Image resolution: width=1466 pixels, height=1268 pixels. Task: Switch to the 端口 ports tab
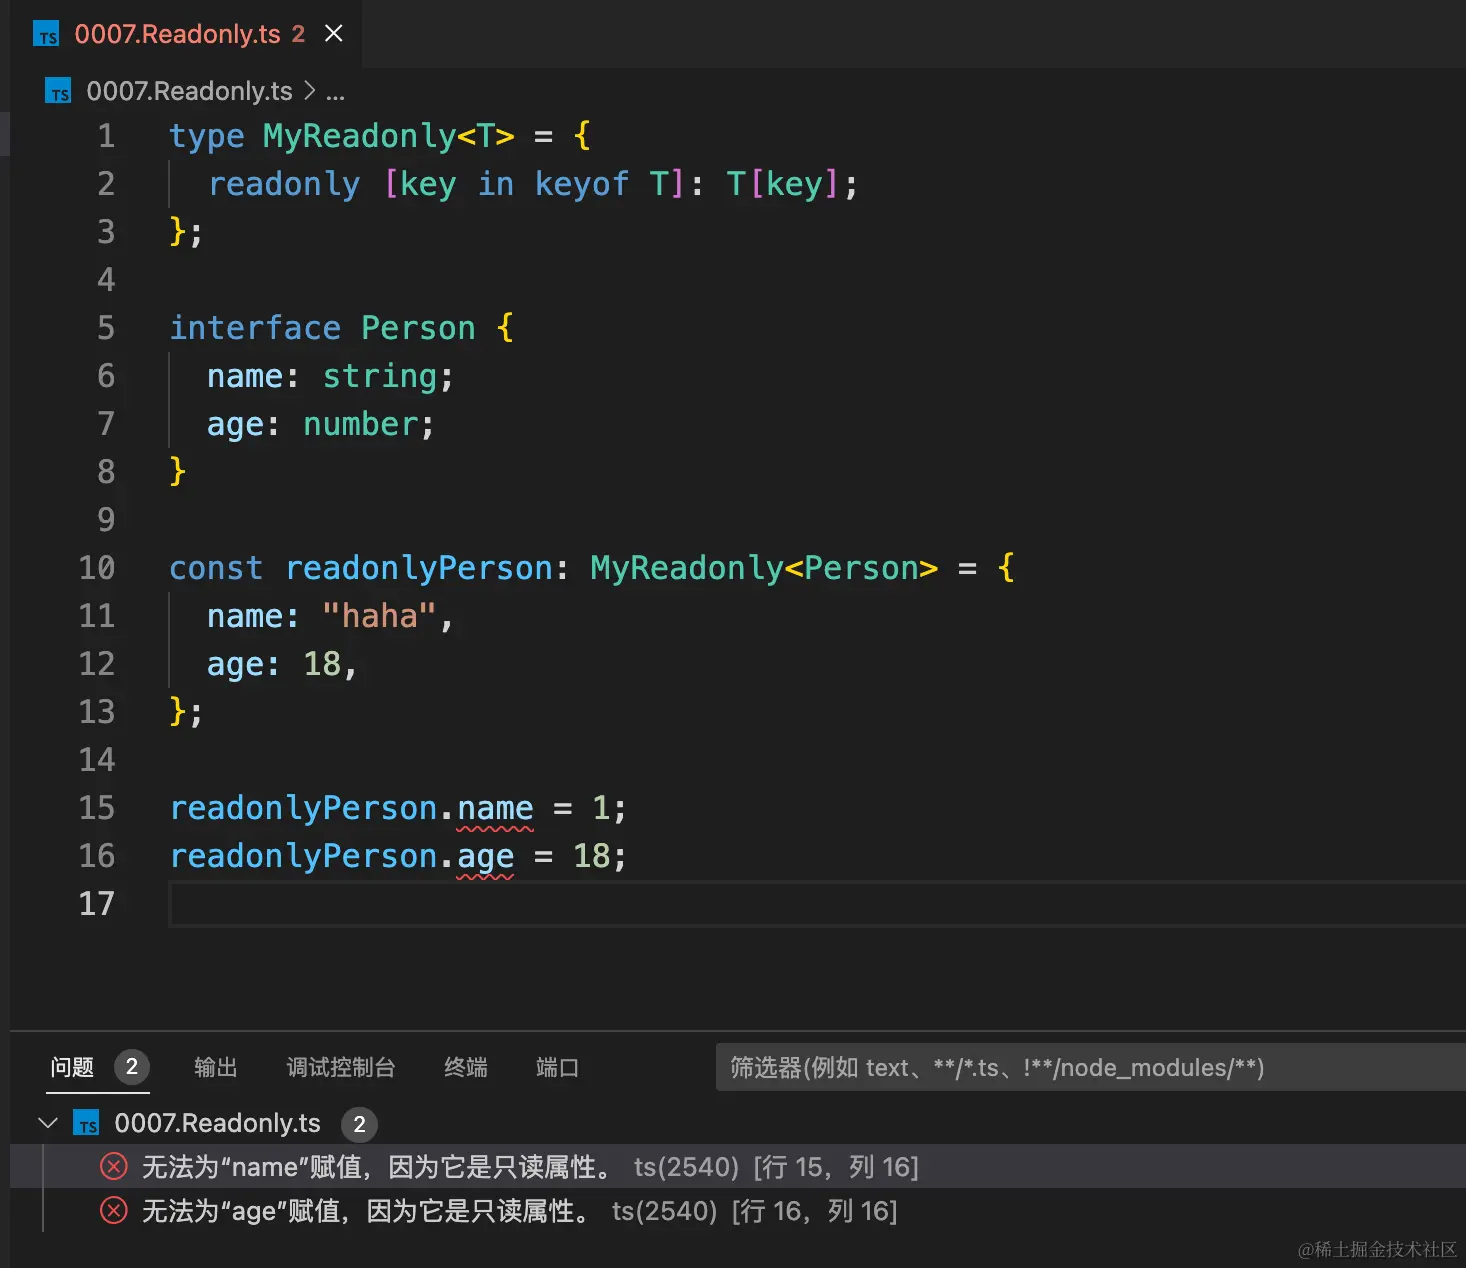click(557, 1067)
